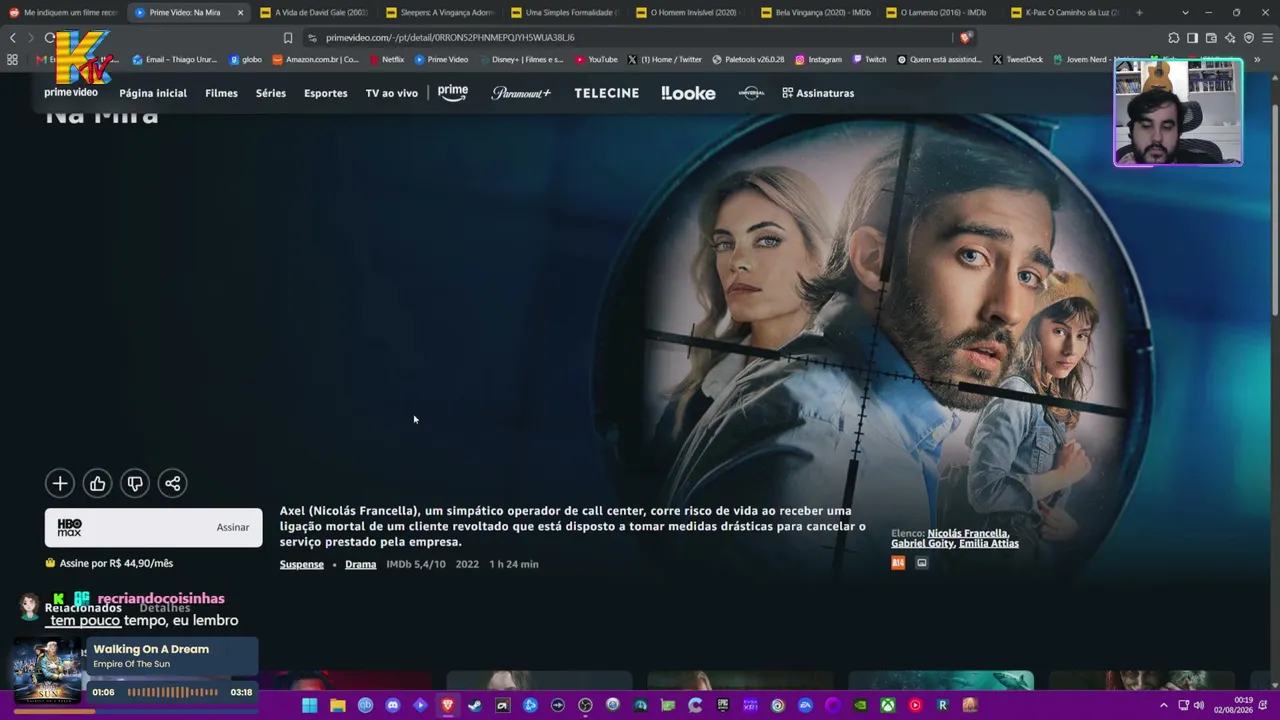Add Na Mira to watchlist with plus icon
The height and width of the screenshot is (720, 1280).
click(x=60, y=484)
